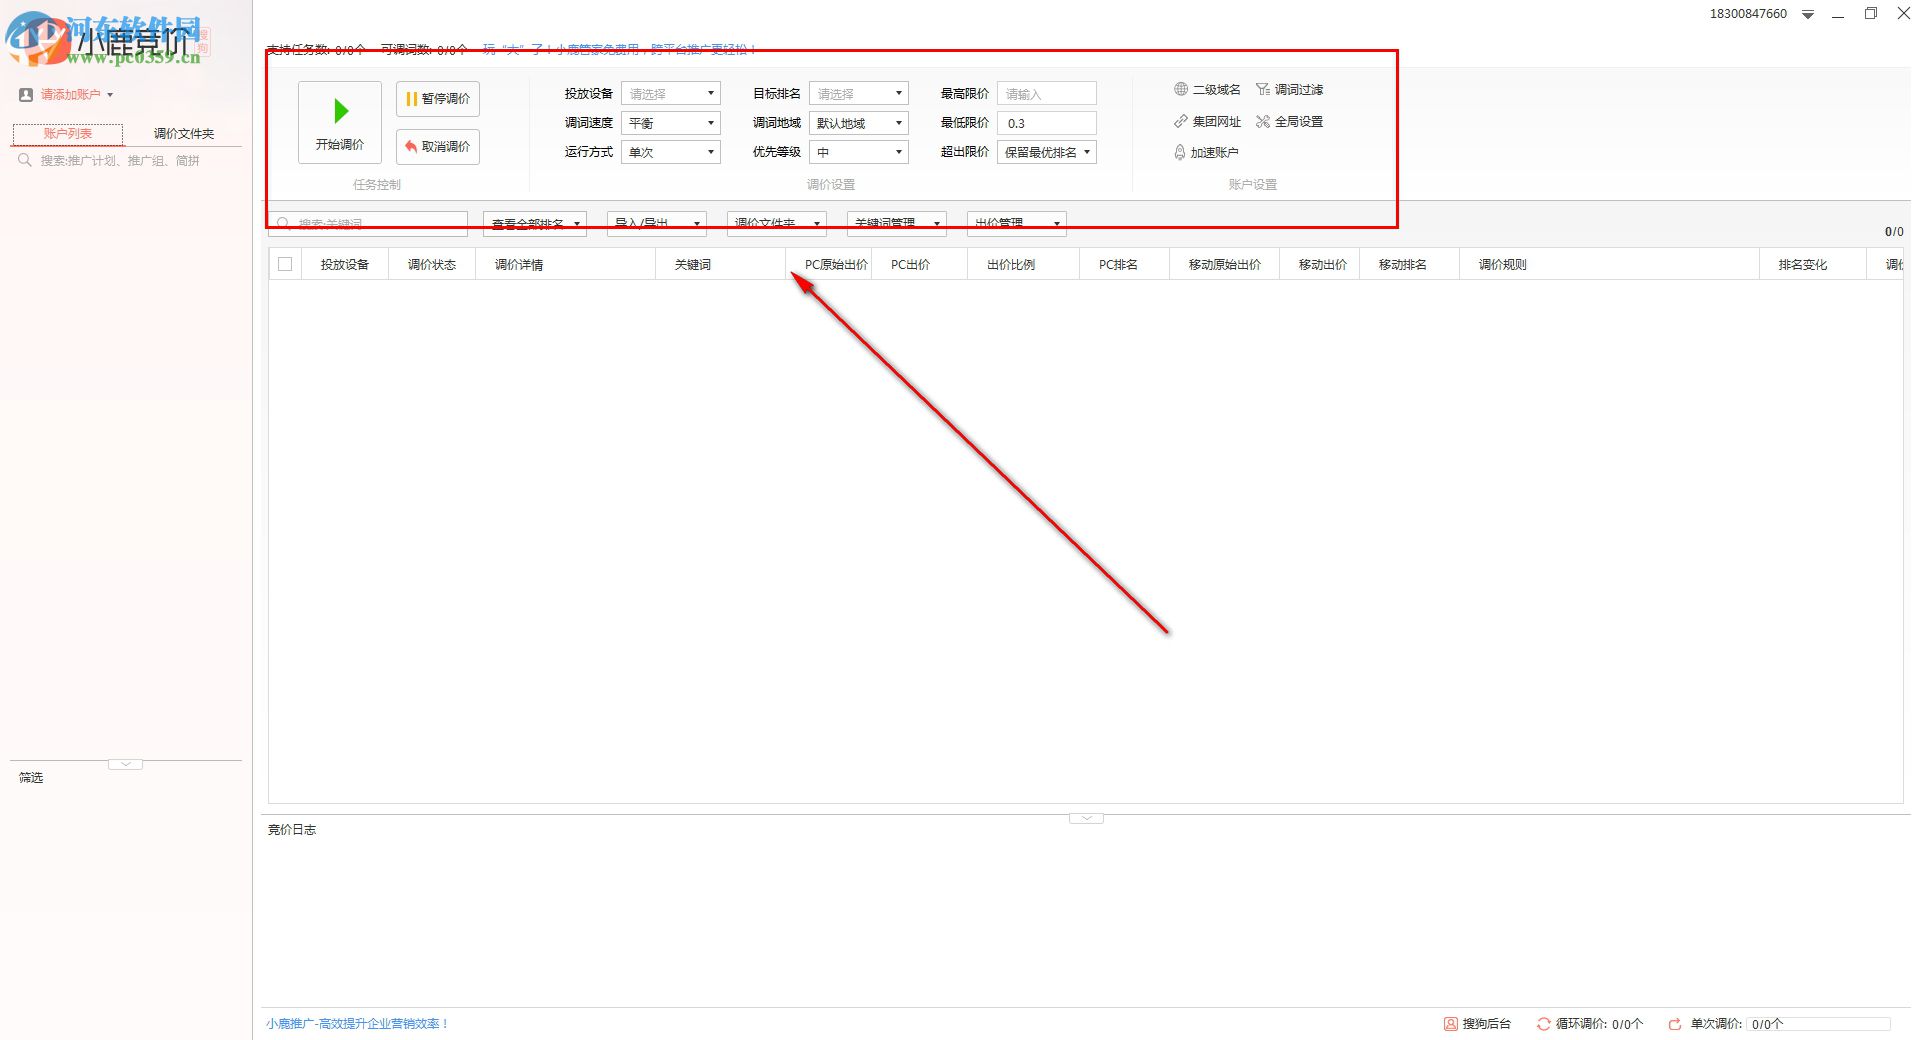
Task: Click the 移动出价 column header
Action: click(1320, 264)
